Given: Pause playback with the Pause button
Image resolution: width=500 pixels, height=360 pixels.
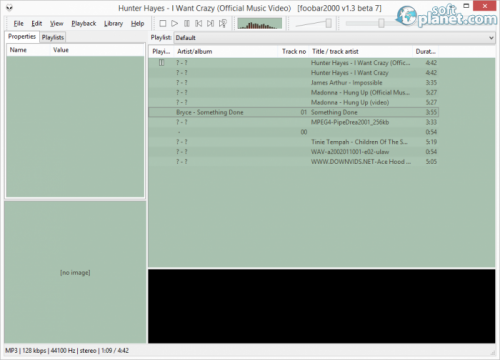Looking at the screenshot, I should tap(187, 23).
